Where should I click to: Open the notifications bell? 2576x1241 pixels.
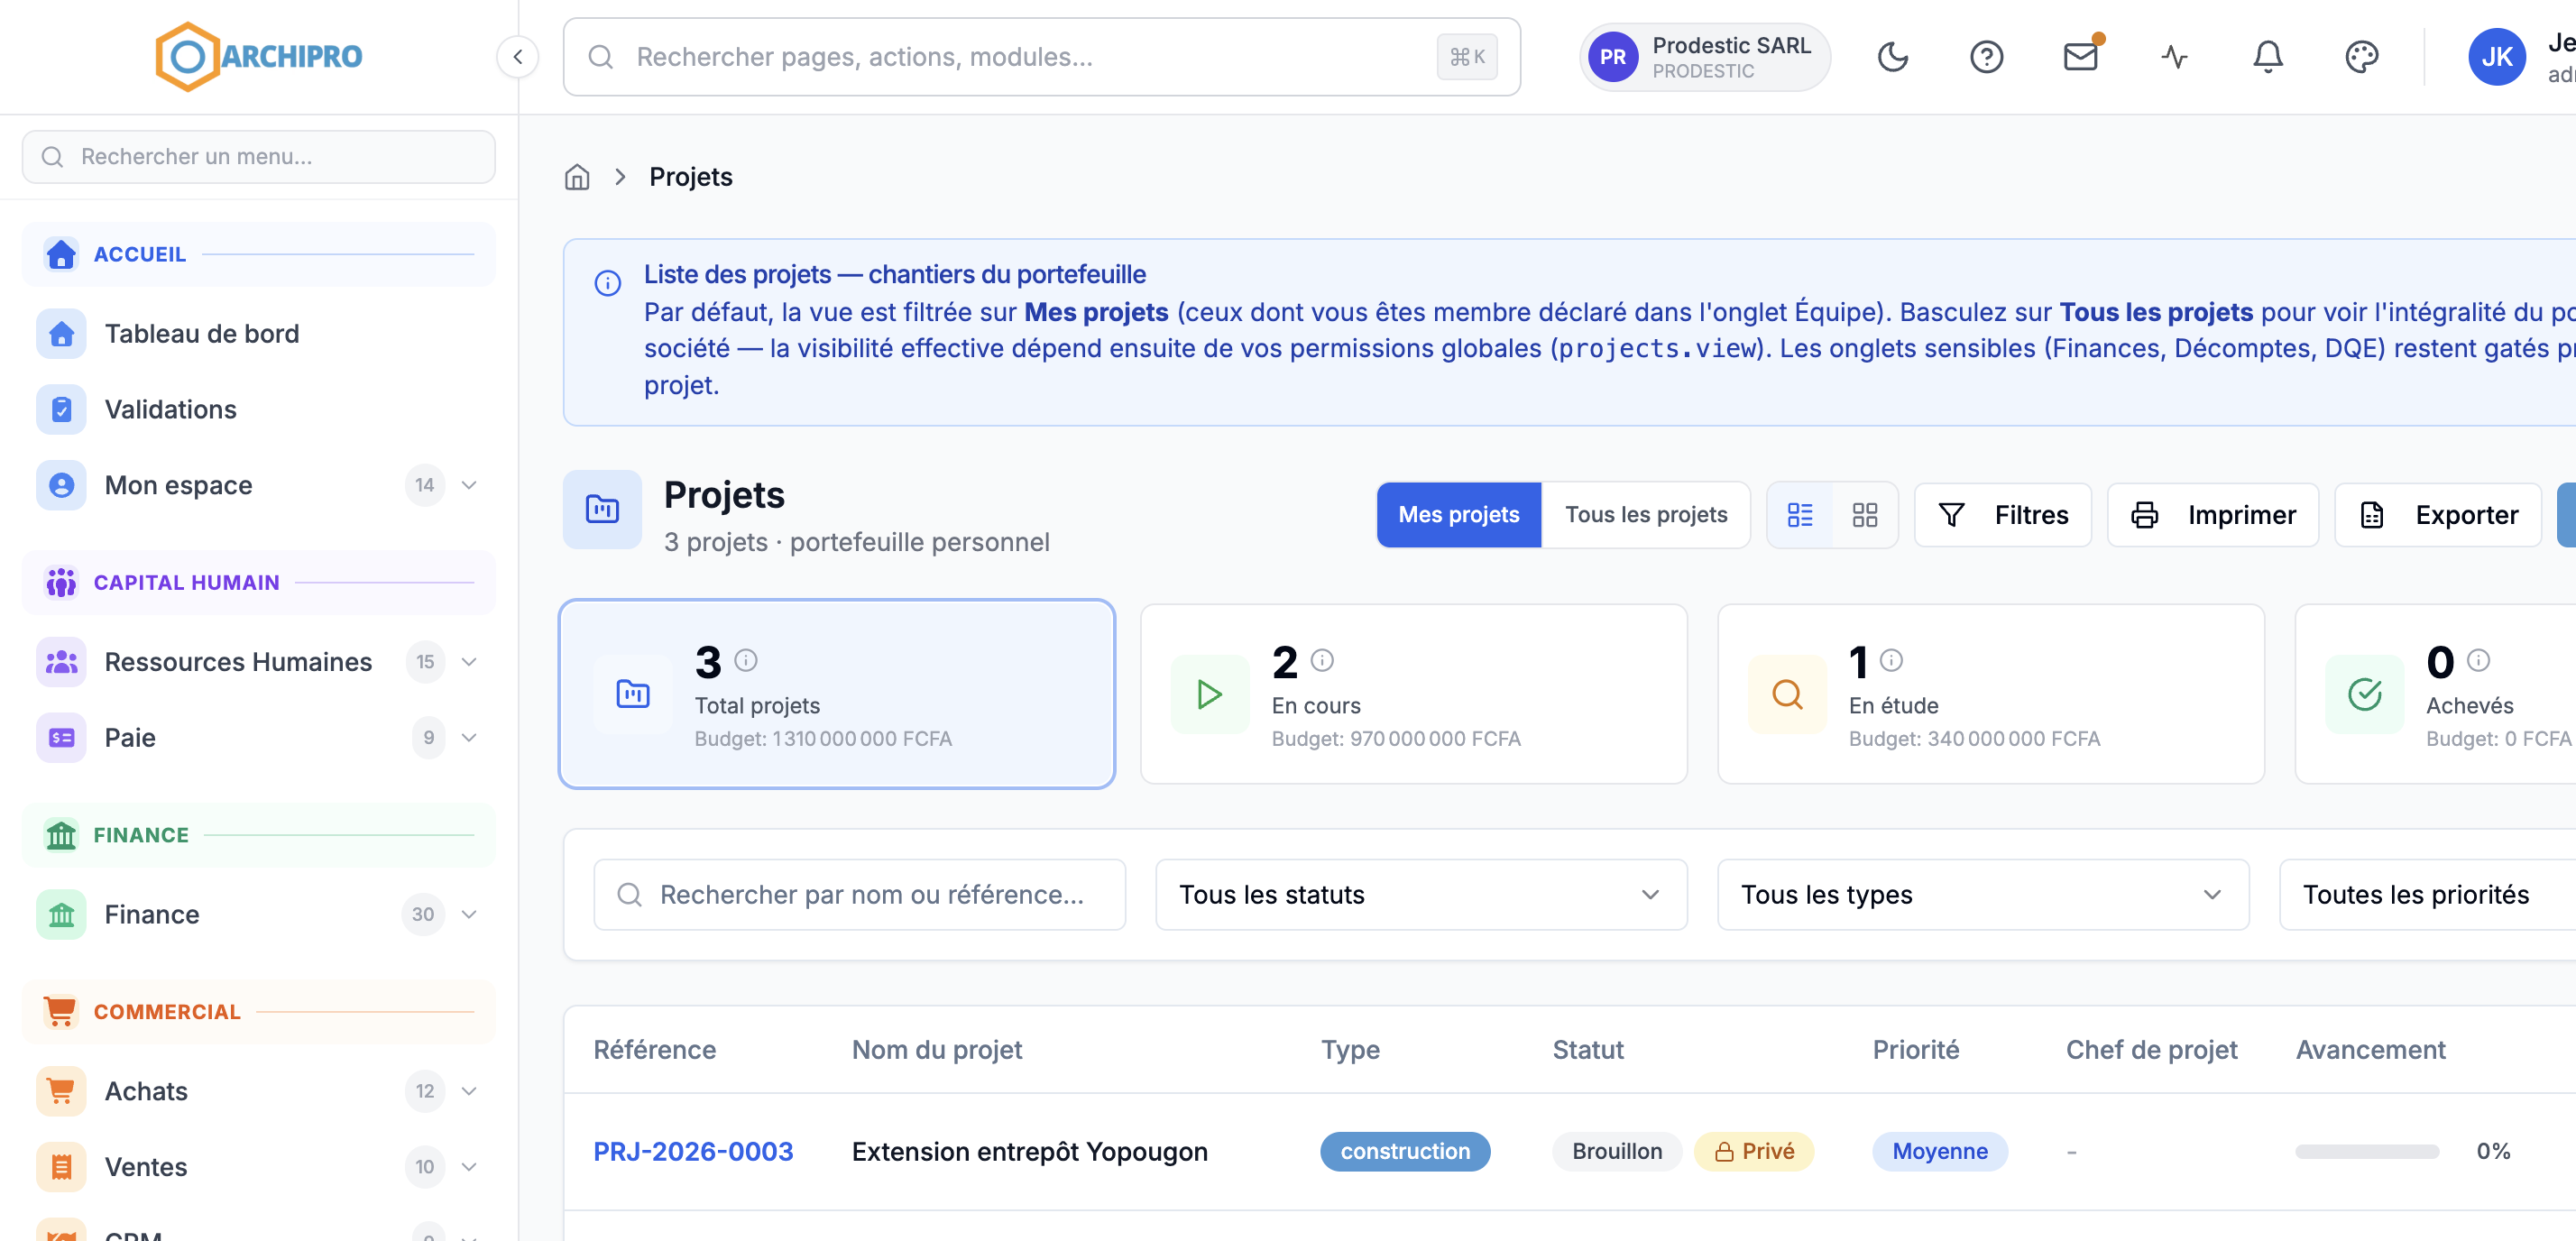[2268, 57]
